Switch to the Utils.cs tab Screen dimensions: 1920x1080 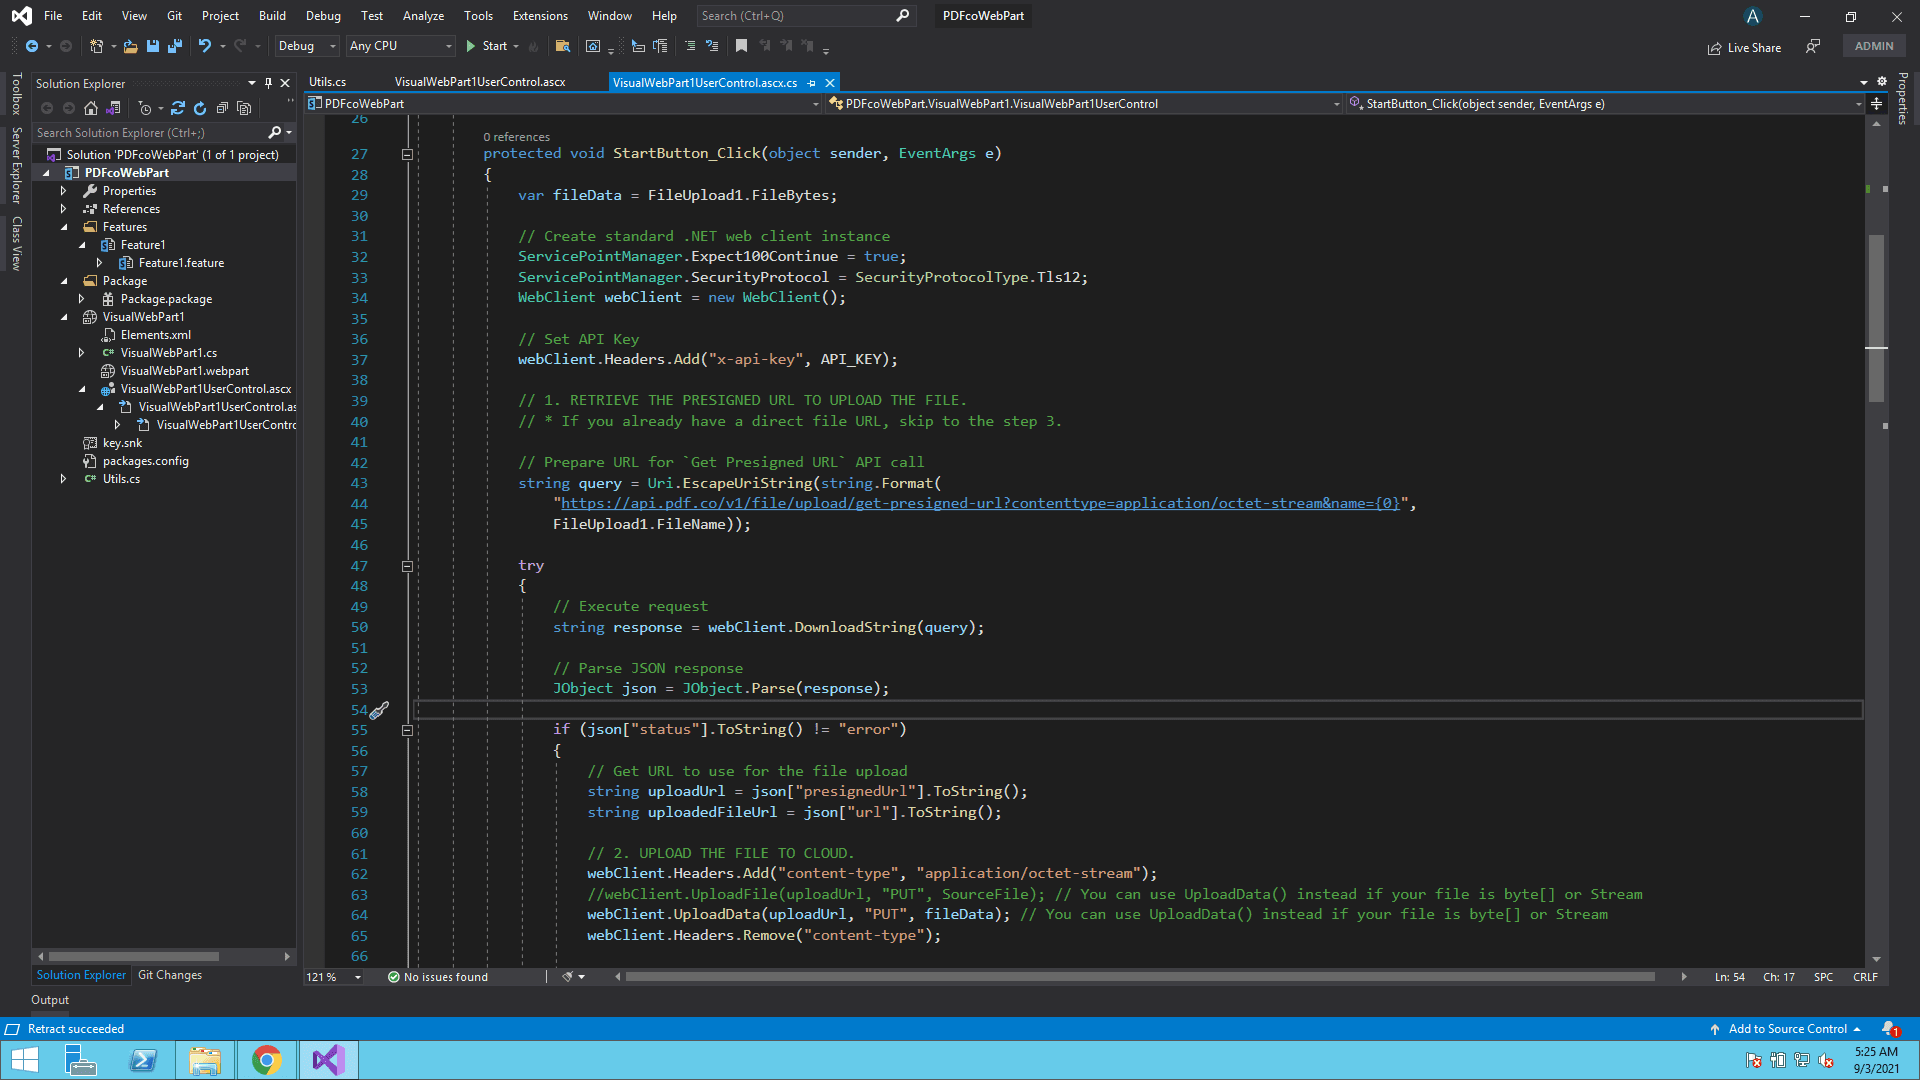pos(328,82)
